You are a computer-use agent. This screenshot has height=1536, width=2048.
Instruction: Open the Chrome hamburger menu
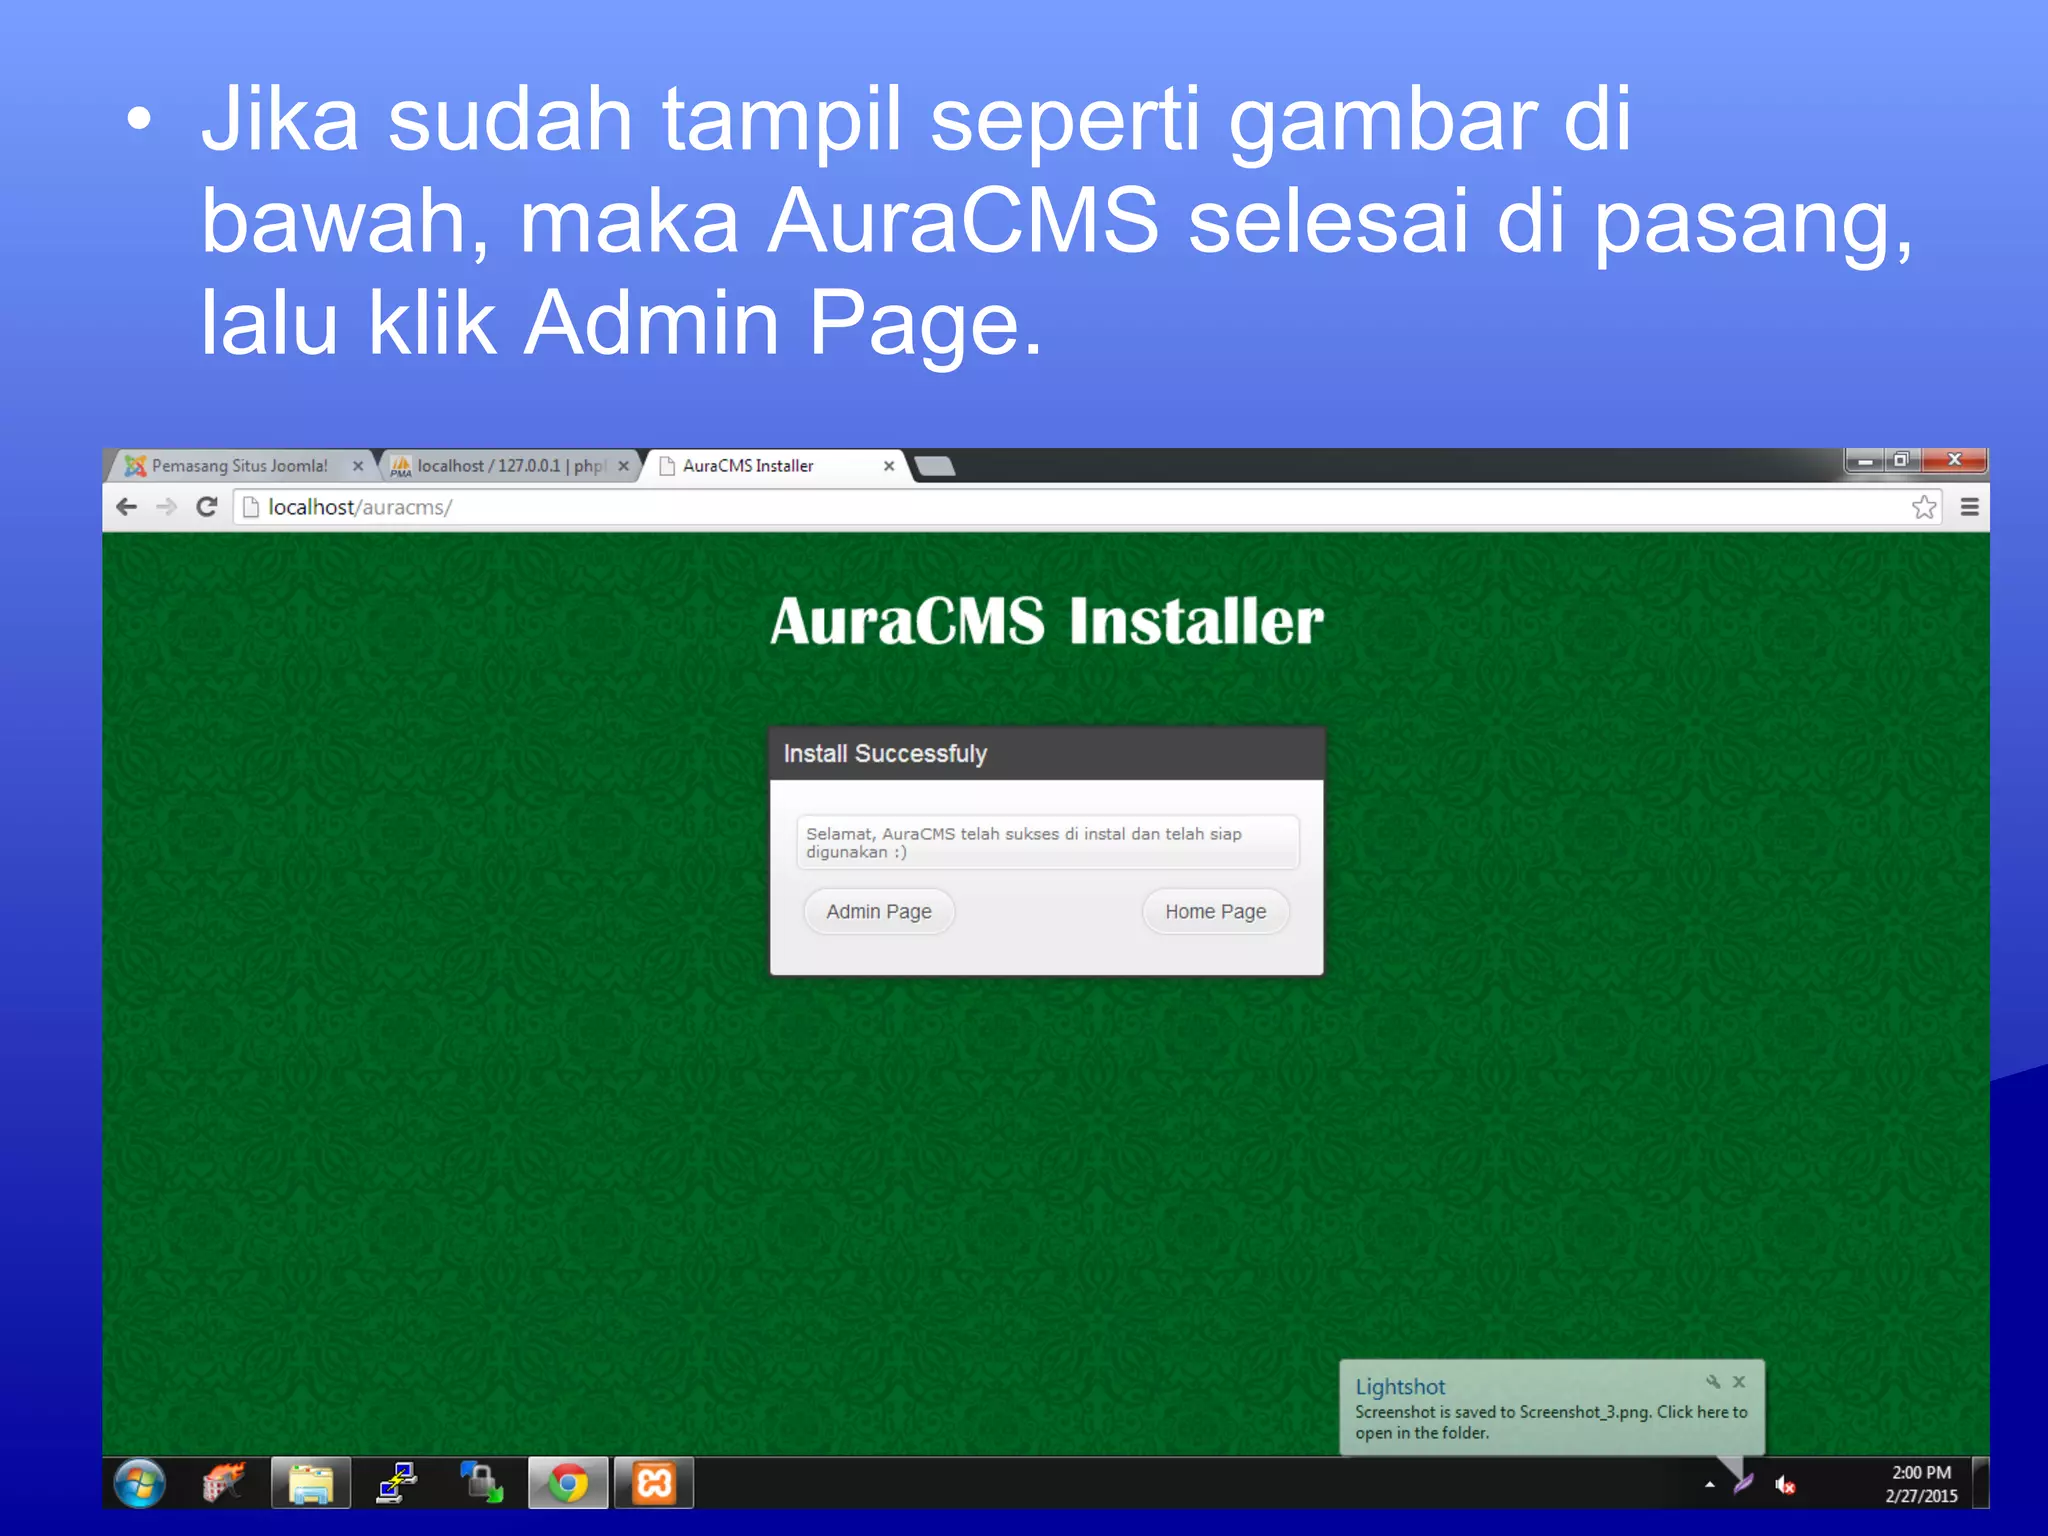coord(1970,507)
